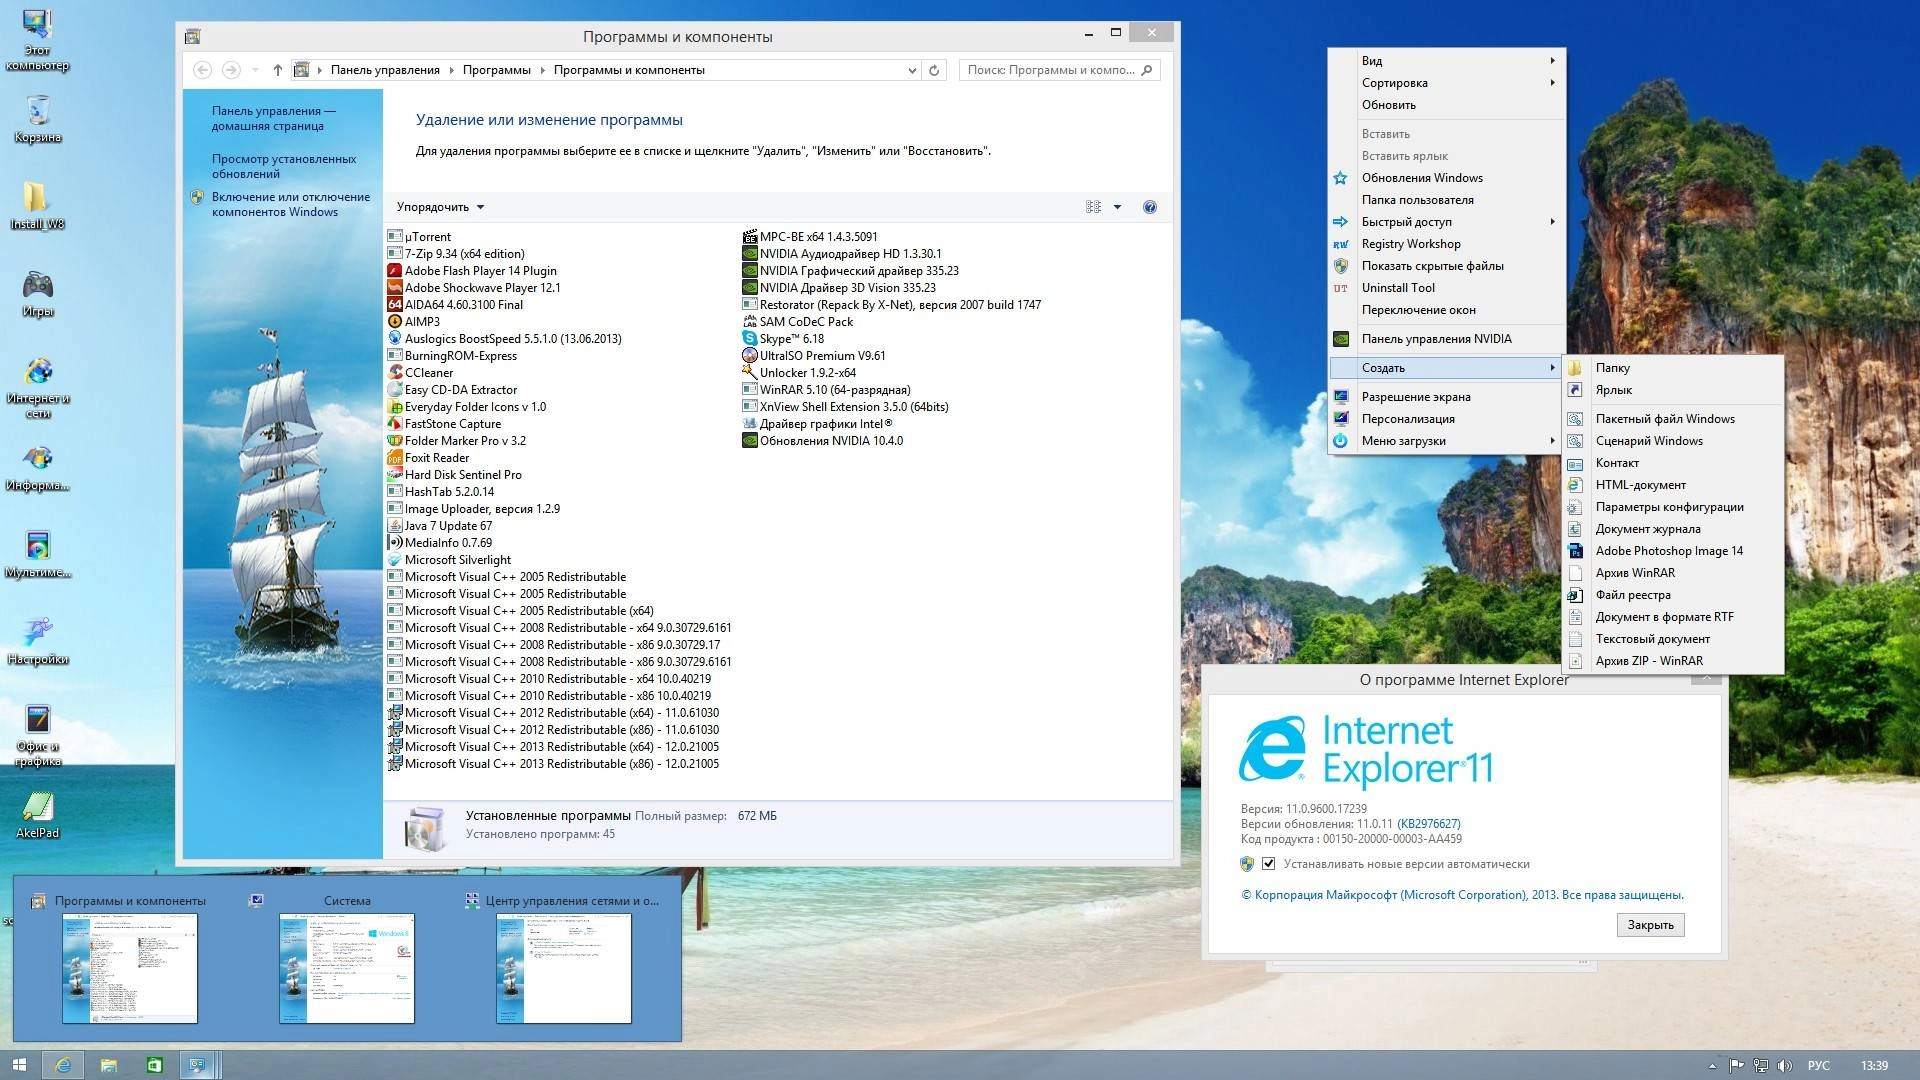This screenshot has height=1080, width=1920.
Task: Click the Back arrow in Programs window
Action: (202, 70)
